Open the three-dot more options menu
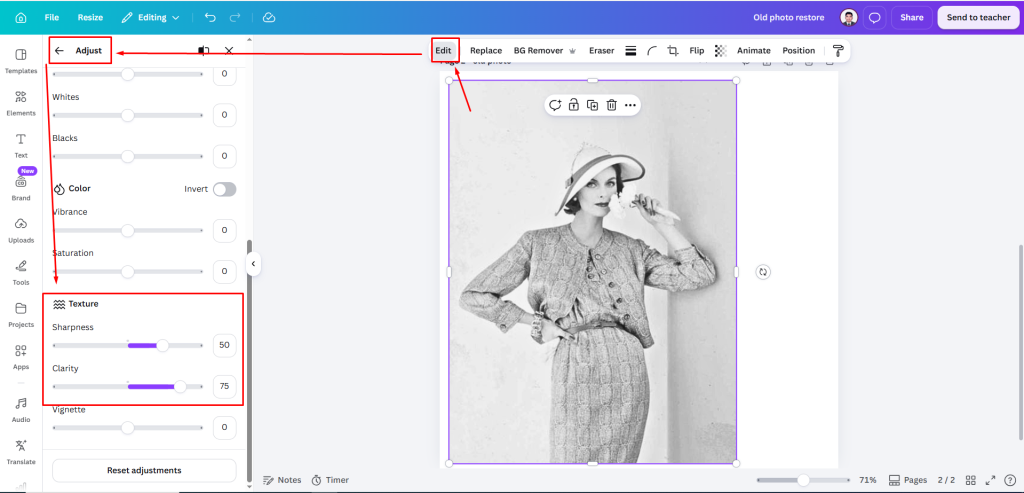The height and width of the screenshot is (493, 1024). [630, 105]
